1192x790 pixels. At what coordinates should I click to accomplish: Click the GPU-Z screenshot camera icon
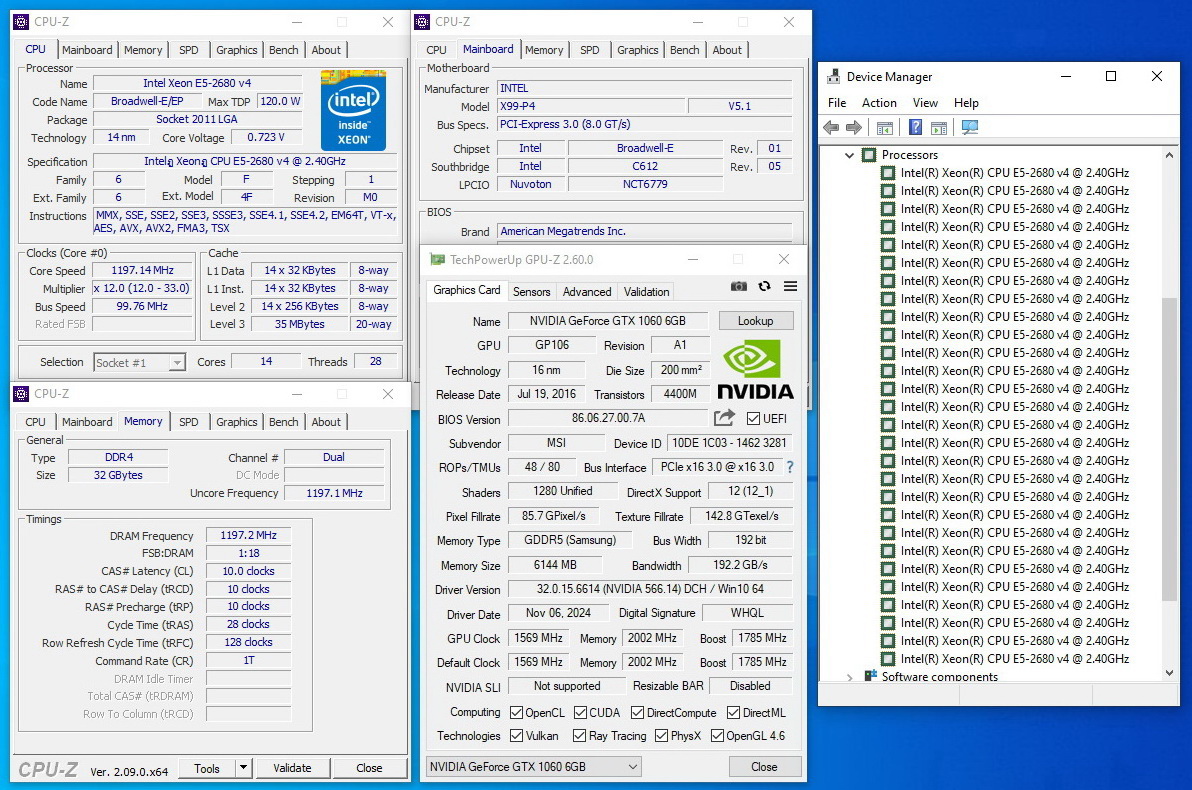coord(738,286)
